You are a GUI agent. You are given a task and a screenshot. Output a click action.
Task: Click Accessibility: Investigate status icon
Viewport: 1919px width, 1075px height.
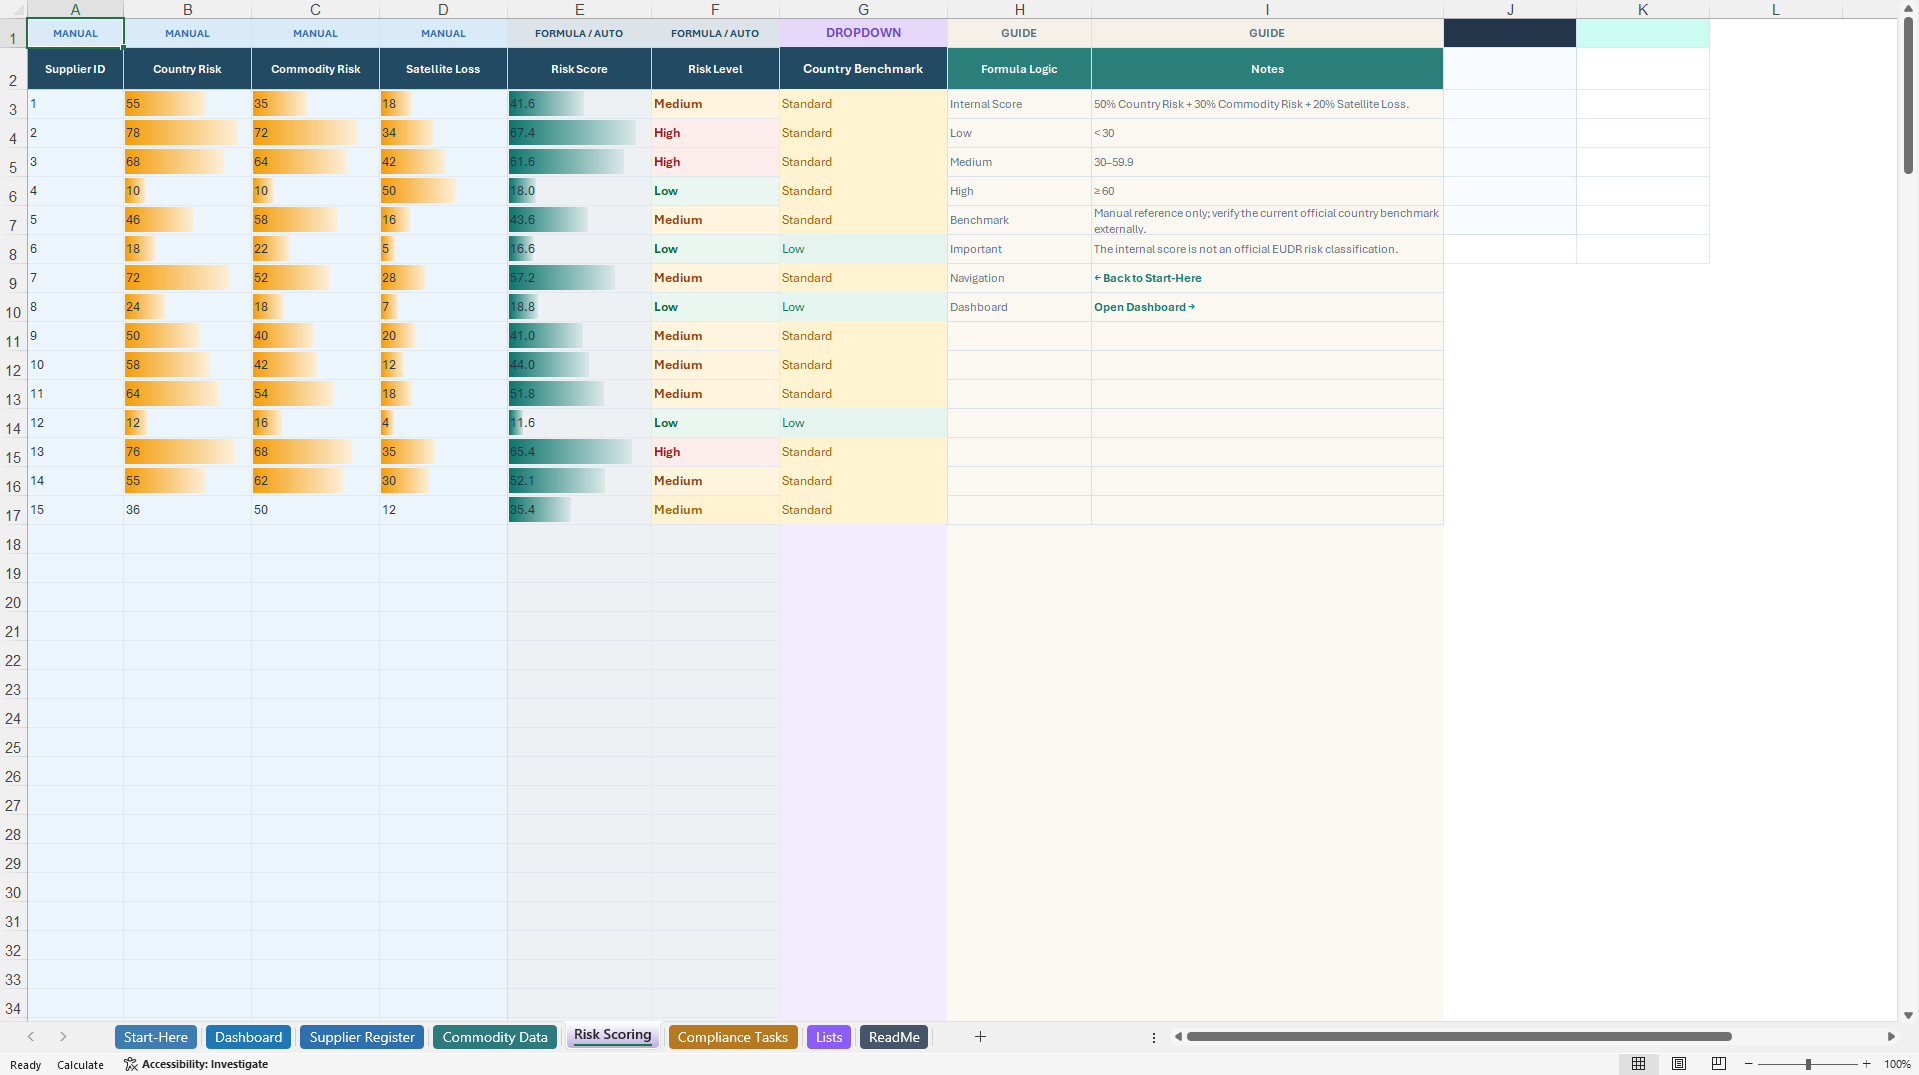(x=196, y=1064)
